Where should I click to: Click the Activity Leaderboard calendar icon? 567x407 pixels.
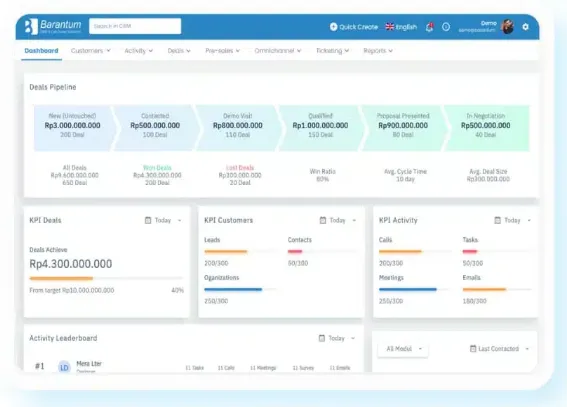coord(322,338)
